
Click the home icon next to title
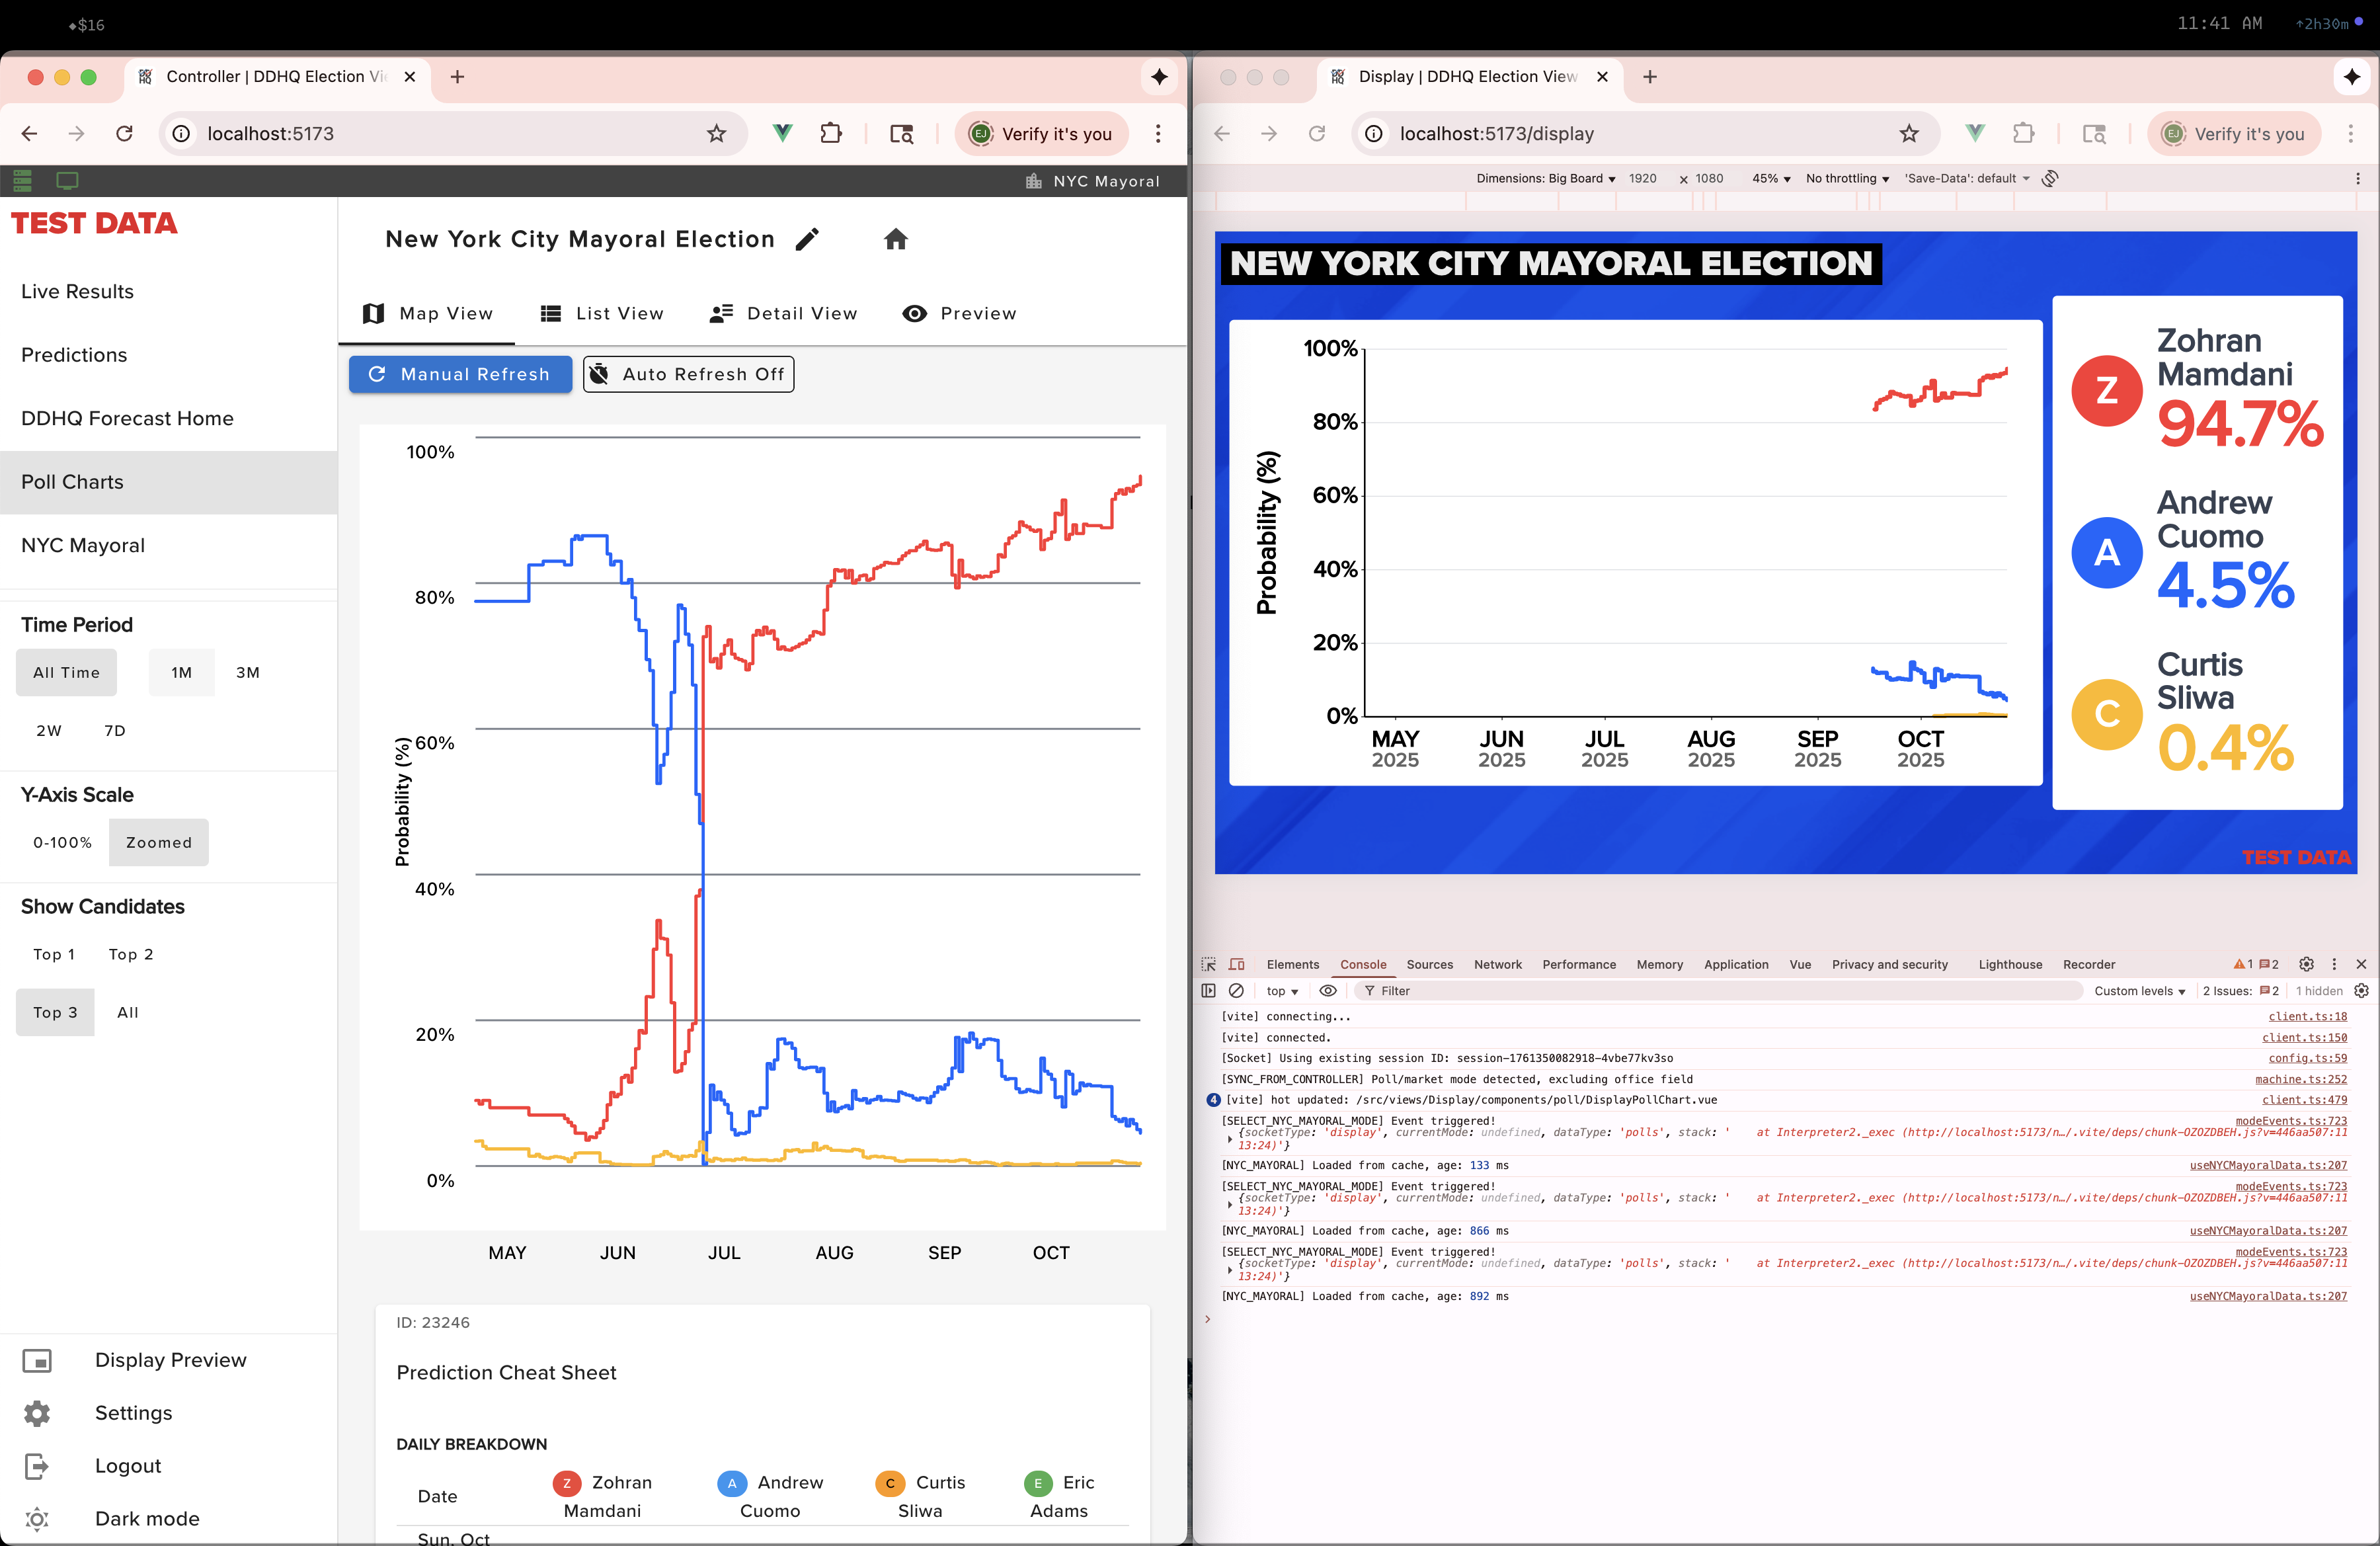895,239
